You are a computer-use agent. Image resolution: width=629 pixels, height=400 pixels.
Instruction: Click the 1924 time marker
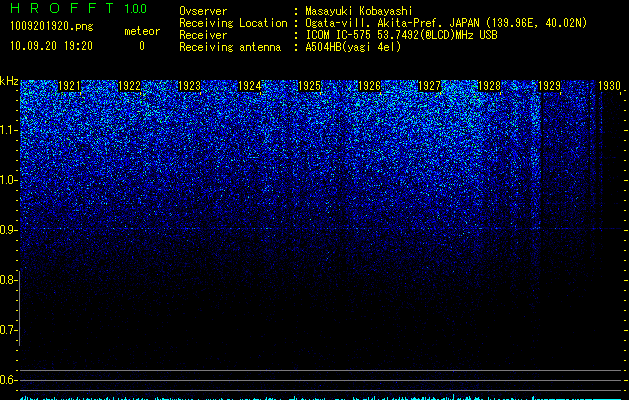(250, 86)
